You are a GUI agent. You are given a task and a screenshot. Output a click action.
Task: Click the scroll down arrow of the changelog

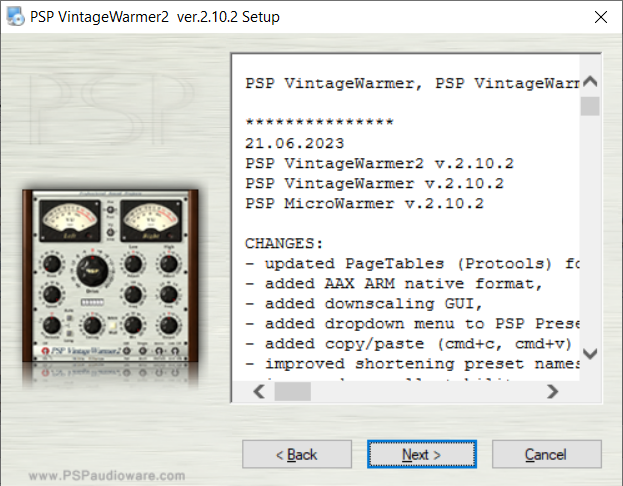click(590, 354)
